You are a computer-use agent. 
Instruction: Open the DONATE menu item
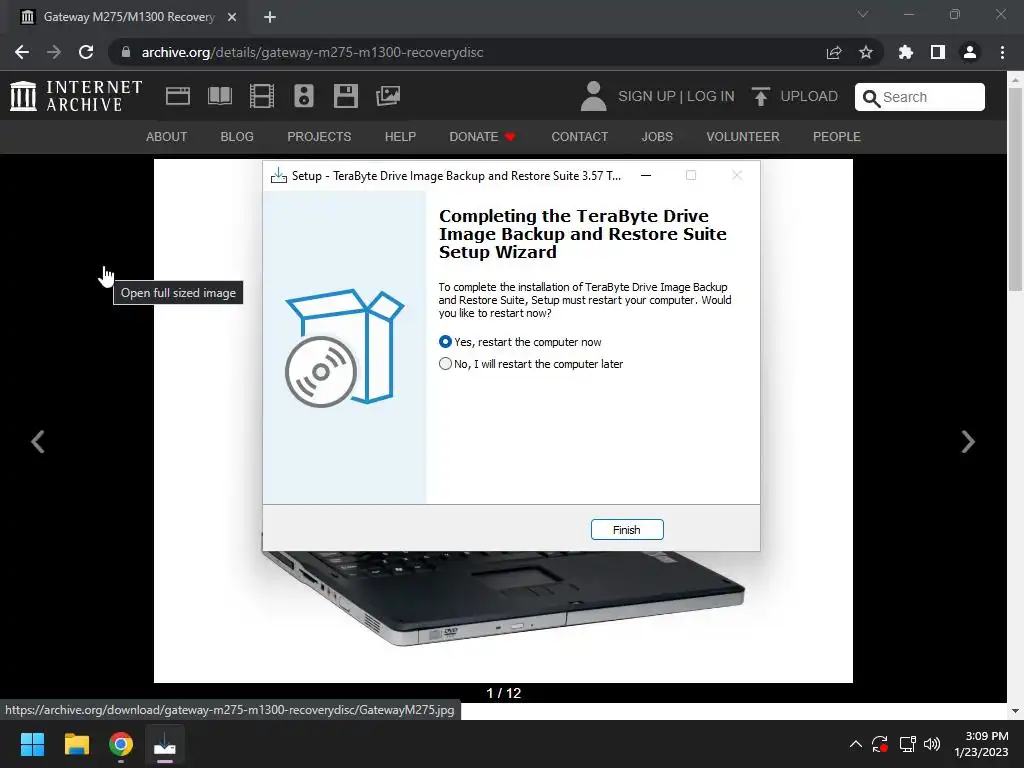[x=482, y=136]
